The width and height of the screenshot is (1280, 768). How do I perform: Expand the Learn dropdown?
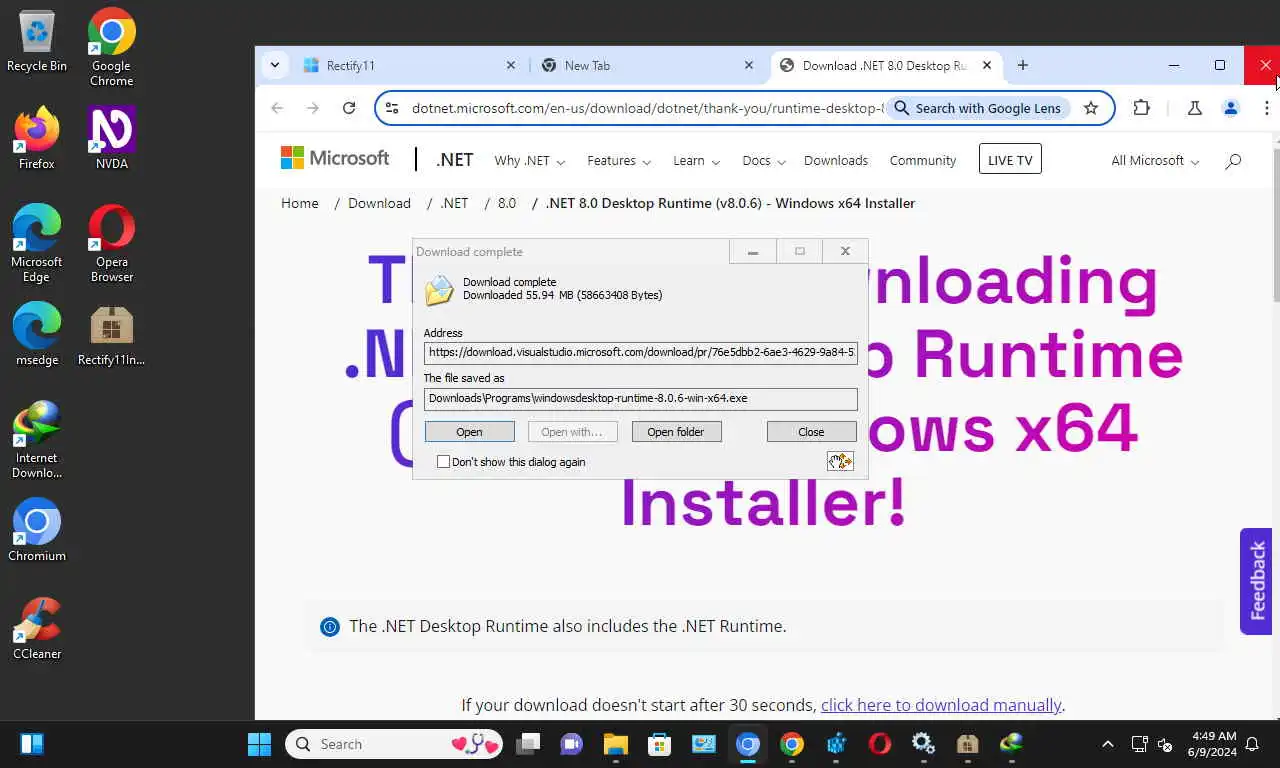coord(696,160)
